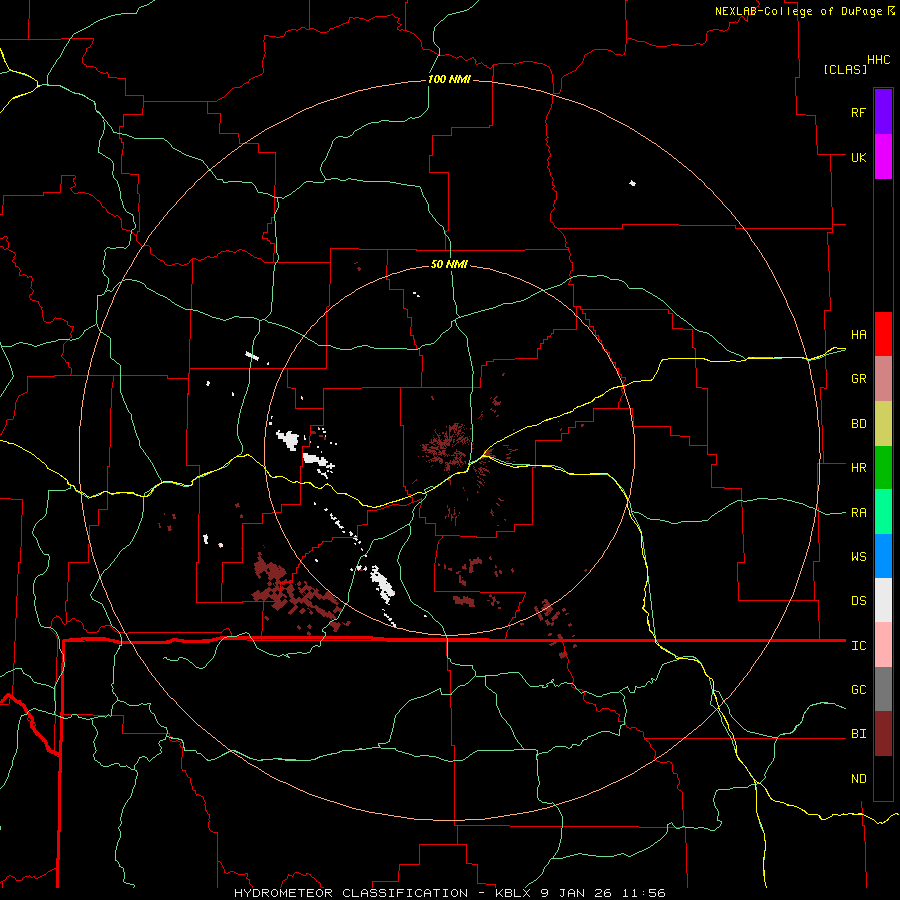Click the 'GC' legend label
The image size is (900, 900).
coord(859,690)
